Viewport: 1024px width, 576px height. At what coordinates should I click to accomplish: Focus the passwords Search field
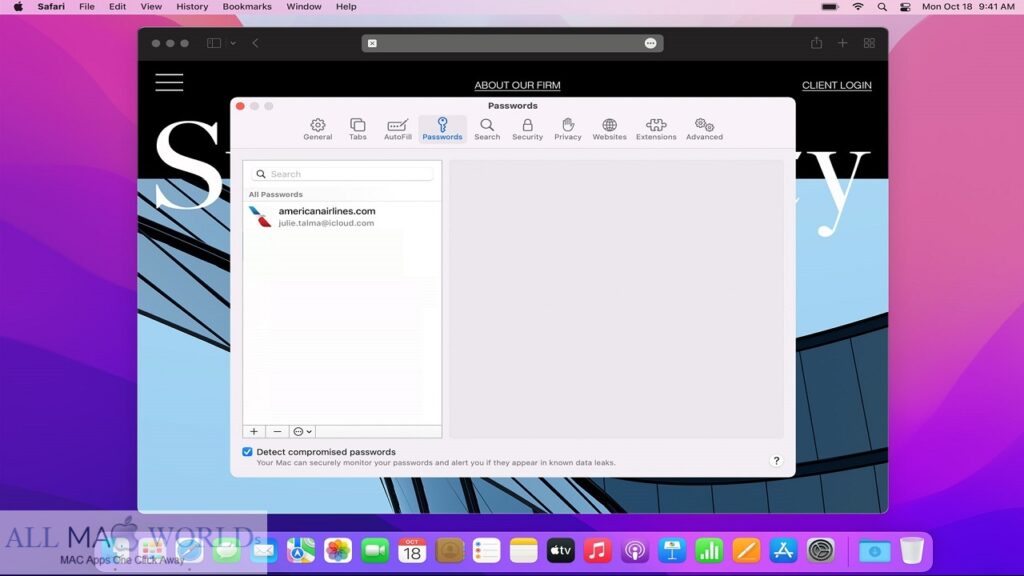pos(342,174)
